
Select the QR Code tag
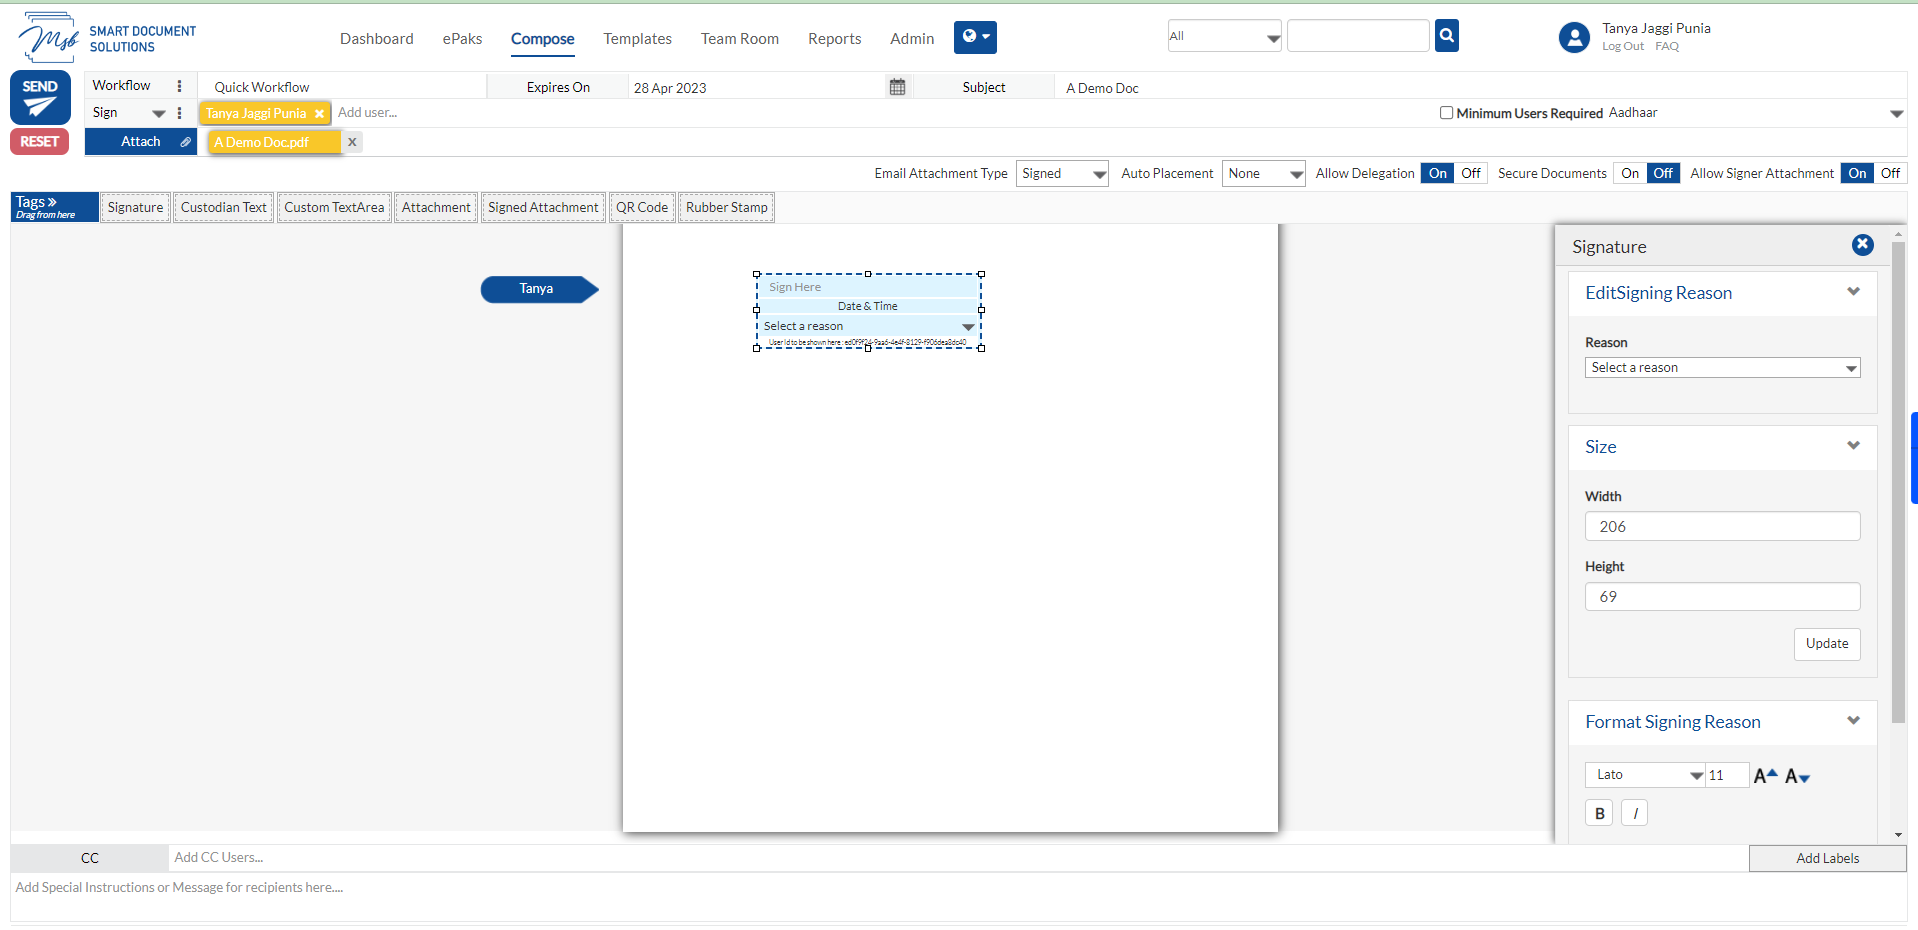pyautogui.click(x=642, y=208)
